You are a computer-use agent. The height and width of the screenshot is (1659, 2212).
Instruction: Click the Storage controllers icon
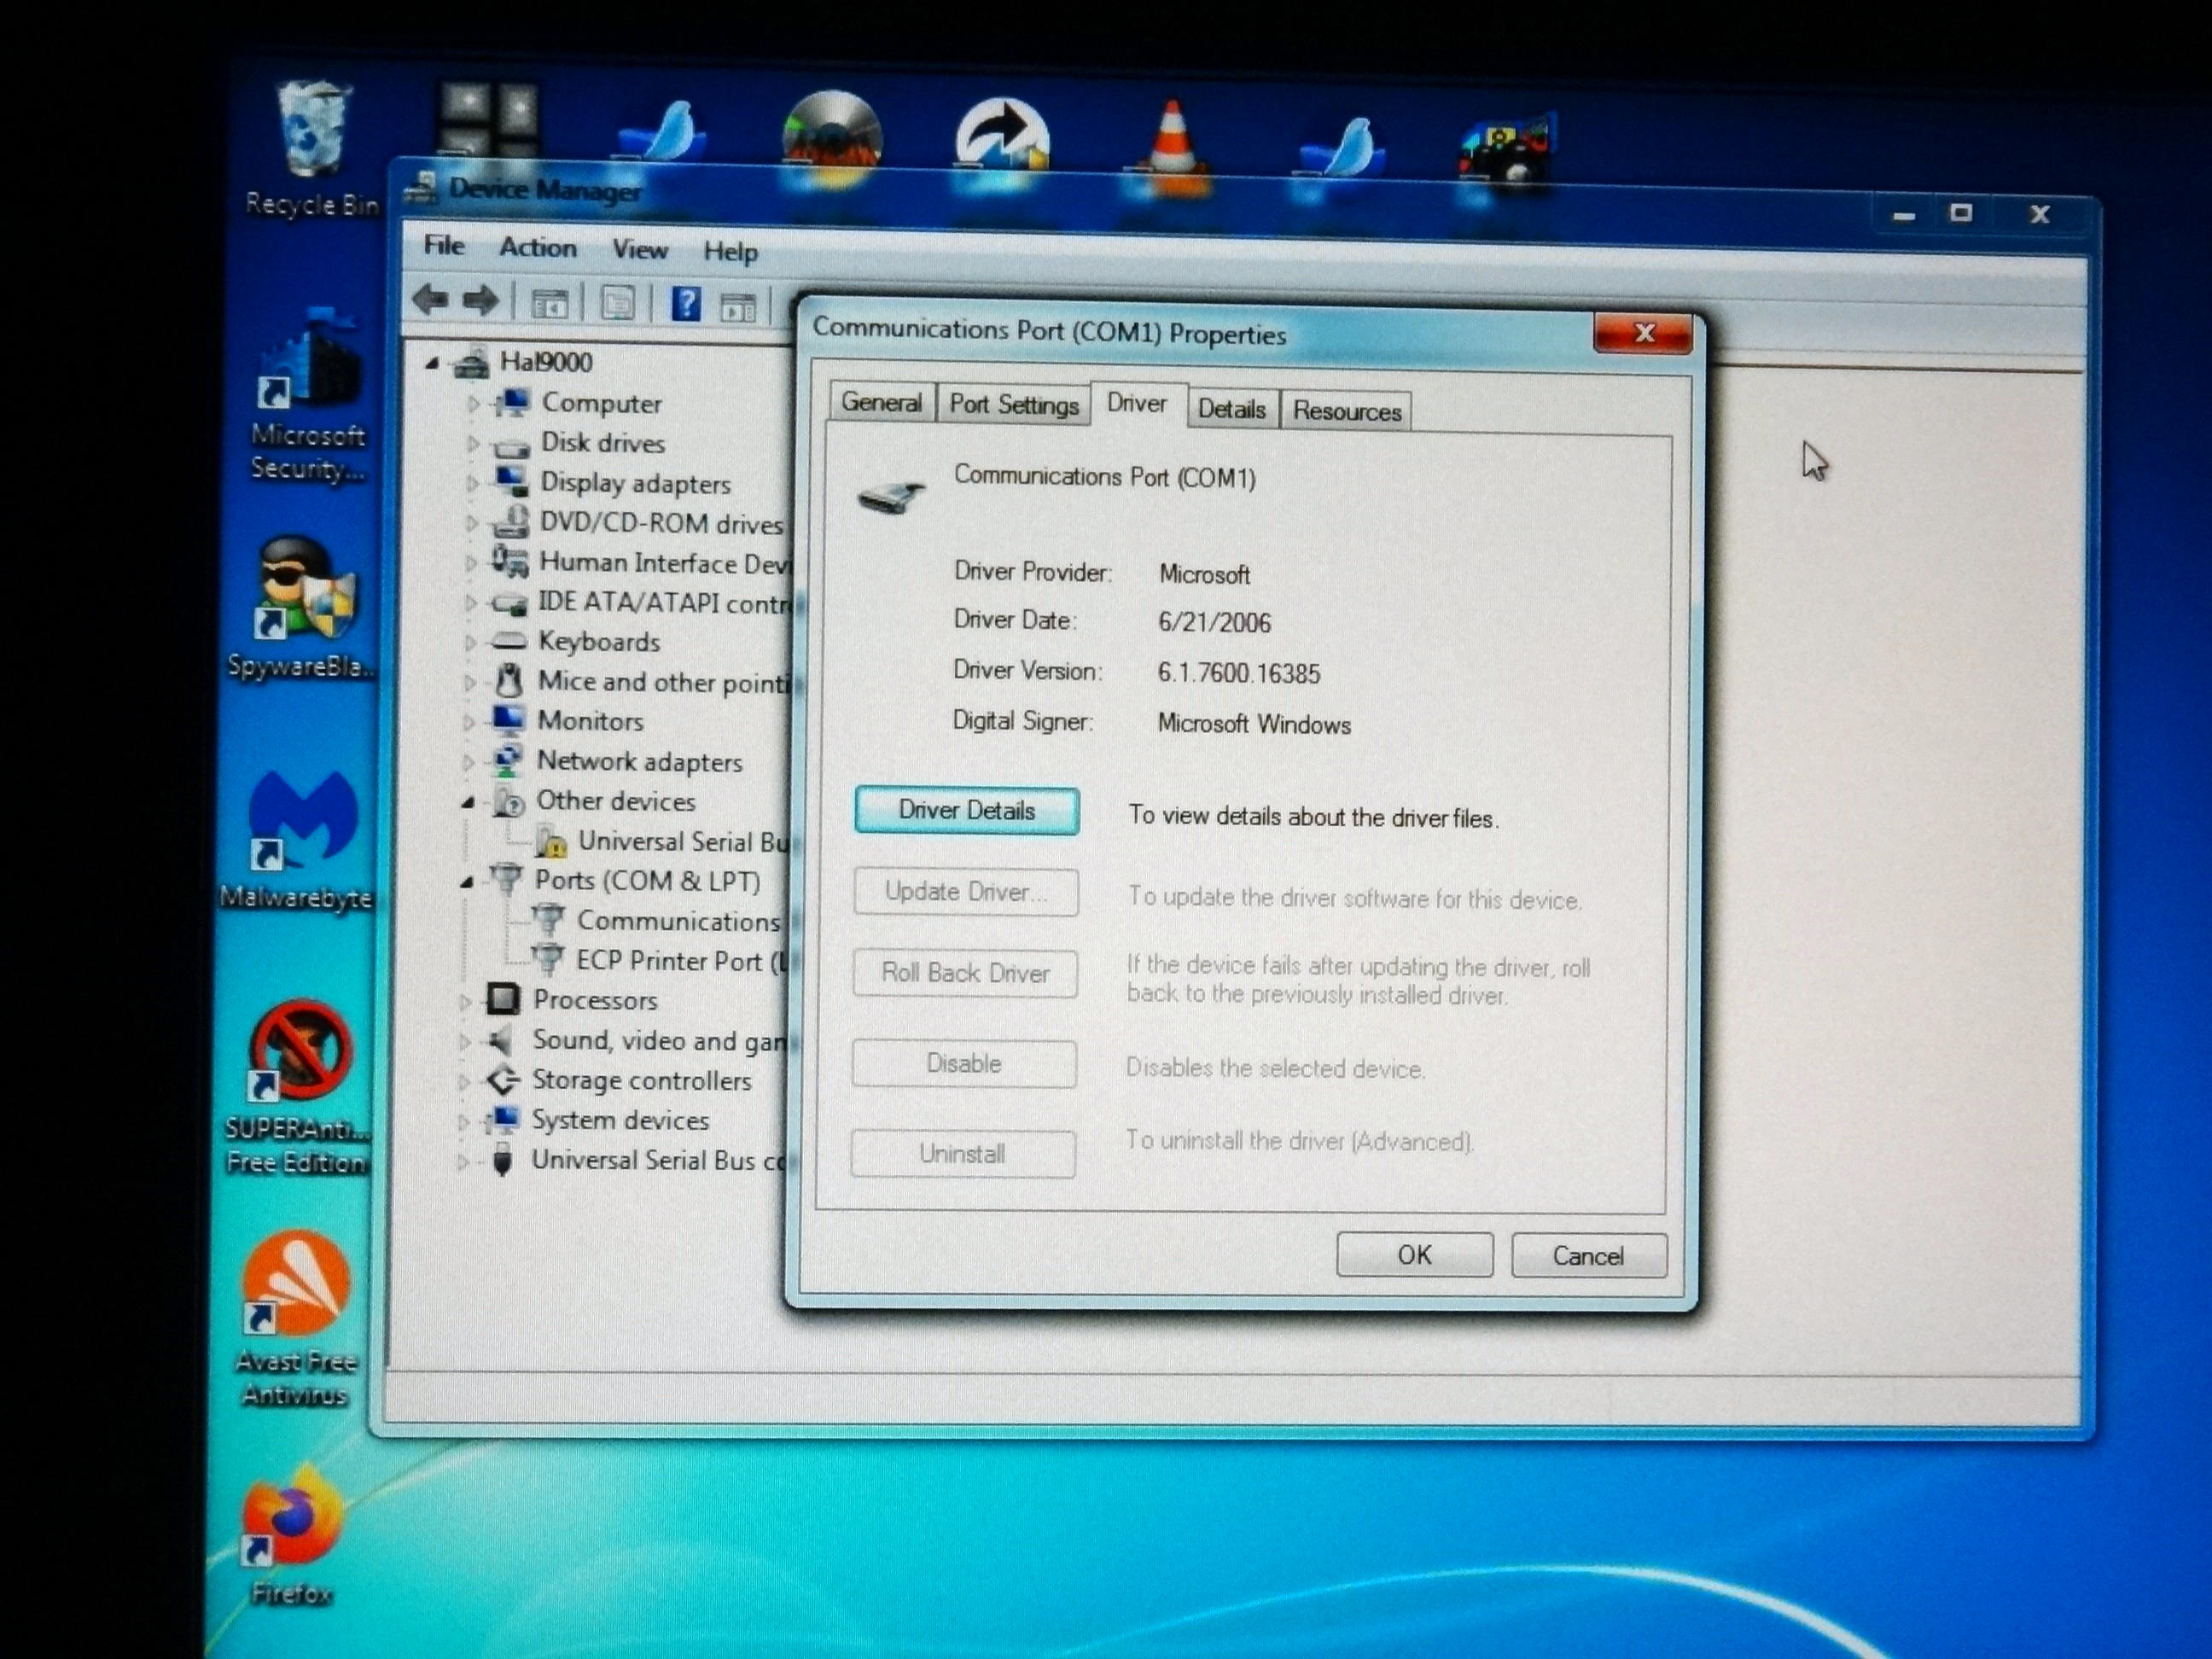(x=501, y=1079)
